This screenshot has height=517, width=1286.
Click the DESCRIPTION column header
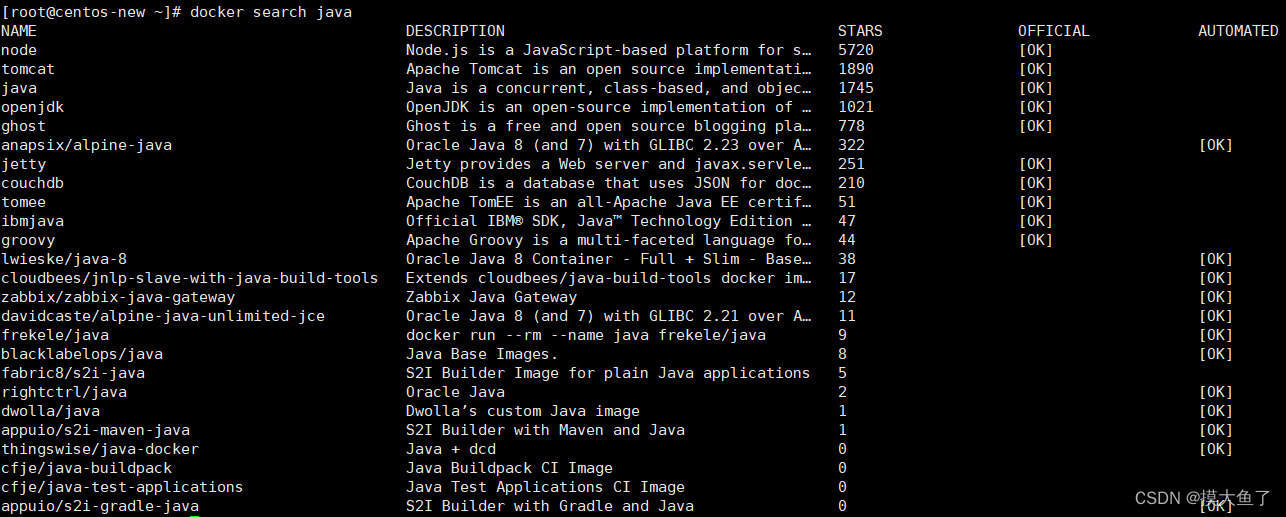[455, 31]
